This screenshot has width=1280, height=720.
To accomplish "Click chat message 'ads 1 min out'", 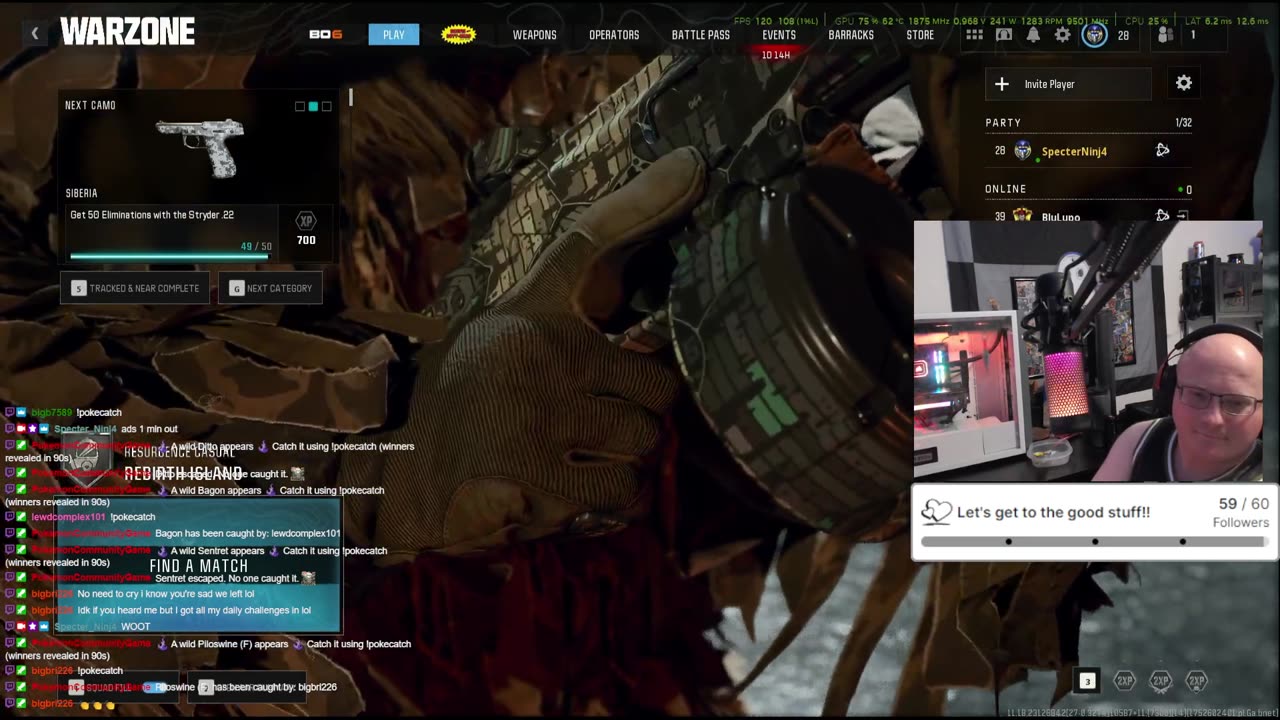I will pos(149,429).
